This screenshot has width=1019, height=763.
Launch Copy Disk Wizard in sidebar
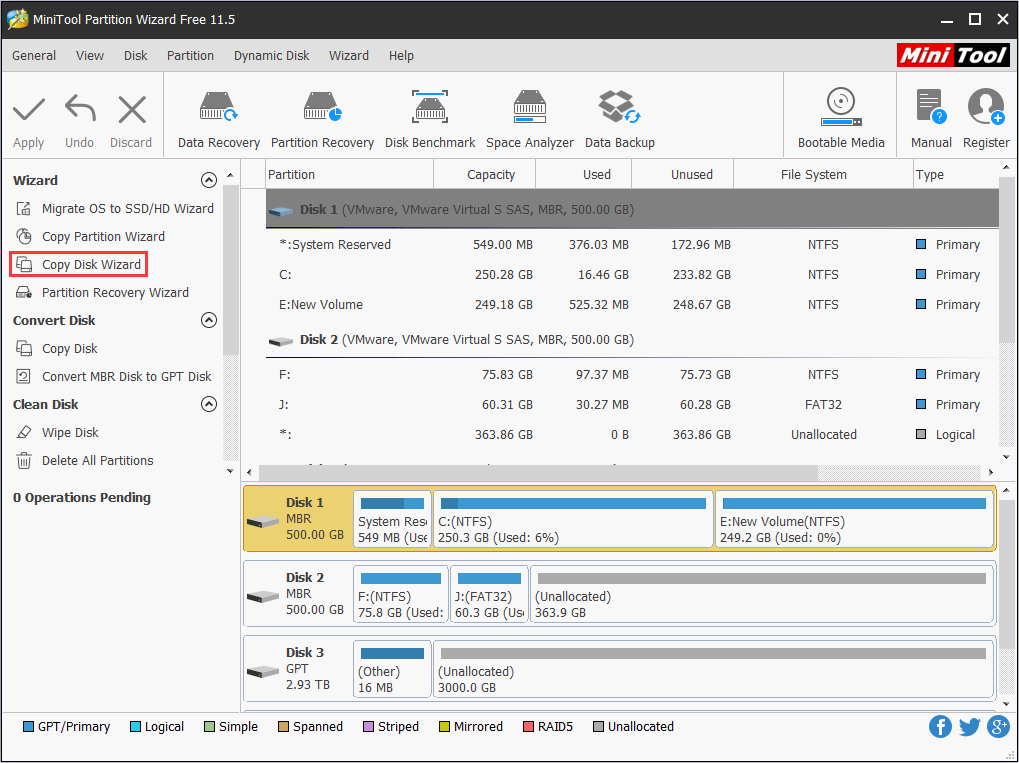click(78, 265)
